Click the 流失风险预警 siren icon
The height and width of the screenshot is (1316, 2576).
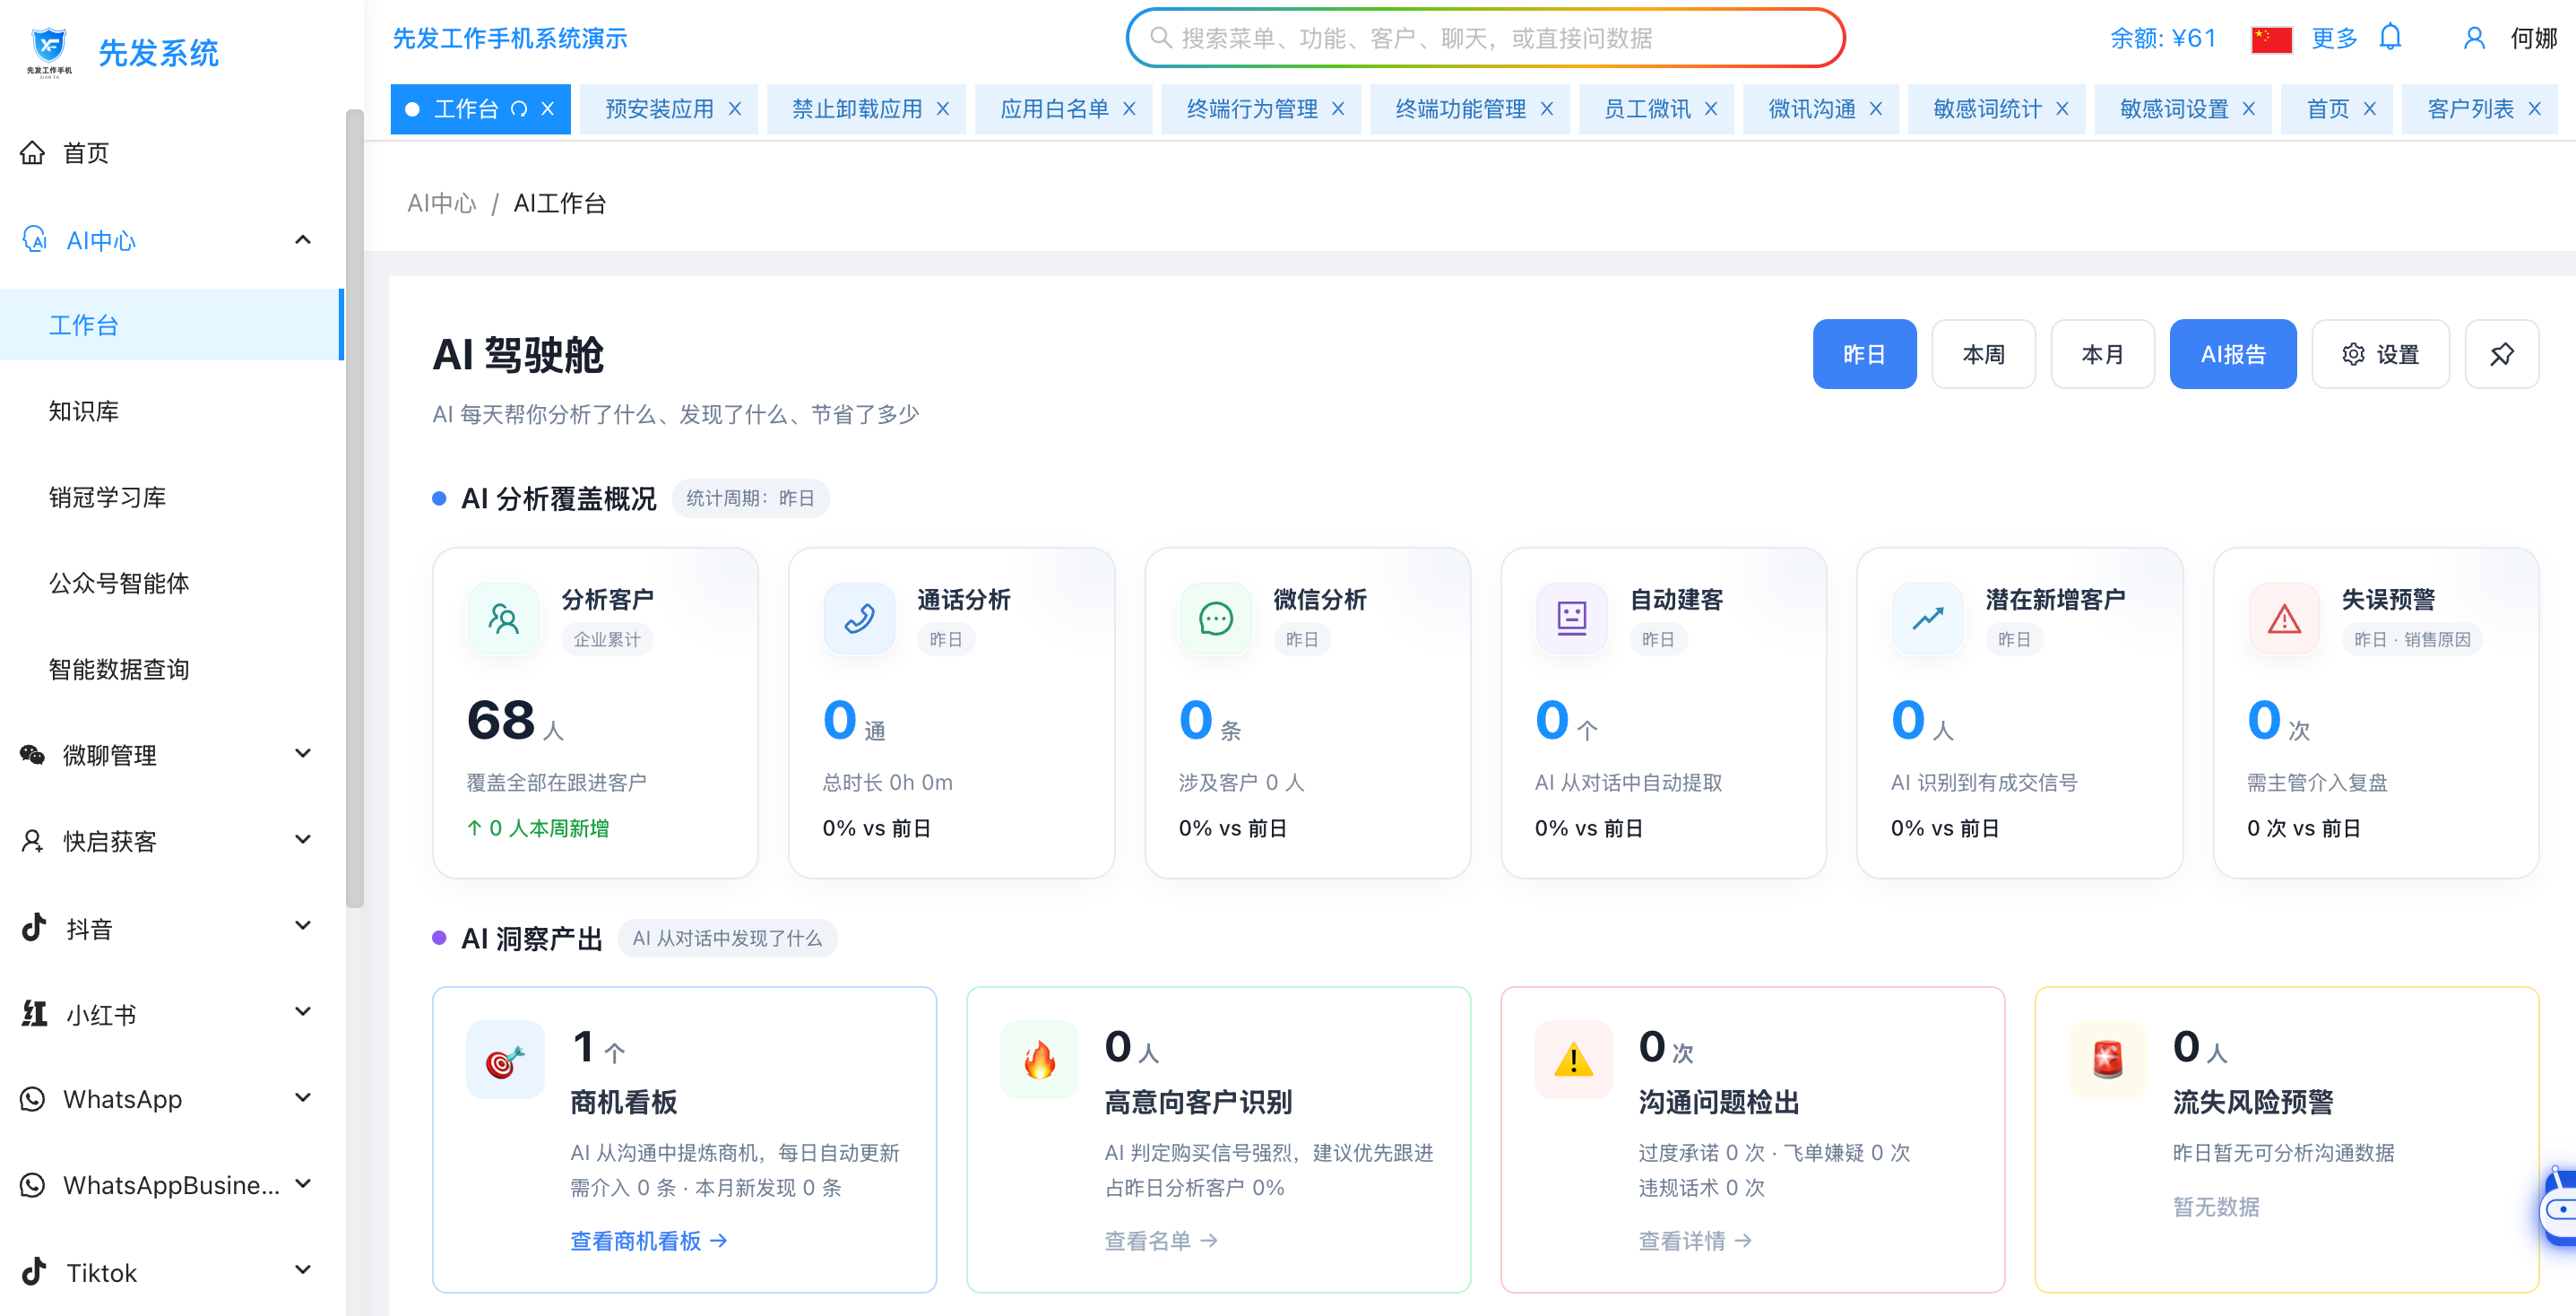(2107, 1059)
